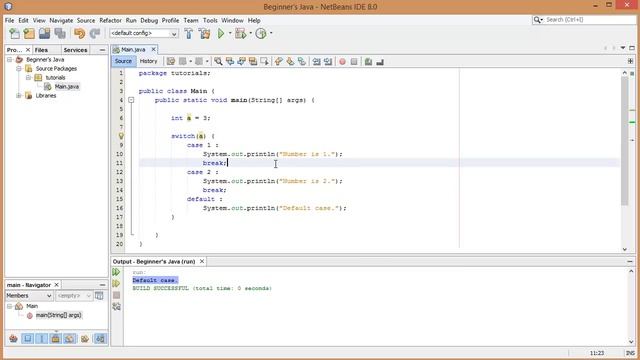The width and height of the screenshot is (640, 360).
Task: Collapse the Beginner's Java project node
Action: pyautogui.click(x=10, y=60)
